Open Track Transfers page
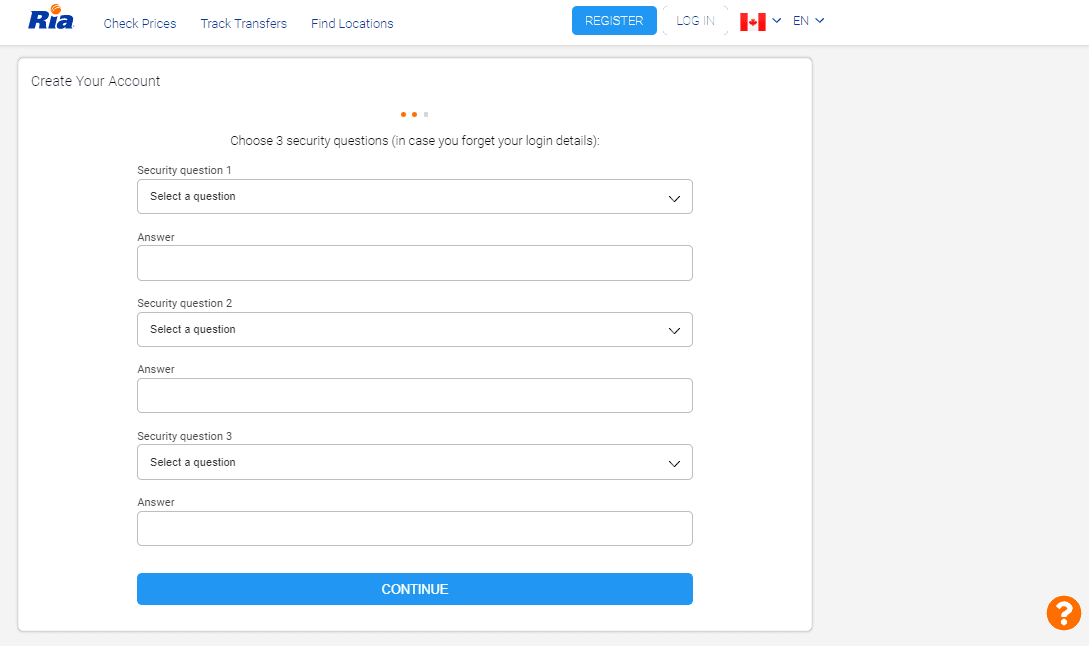 click(243, 24)
